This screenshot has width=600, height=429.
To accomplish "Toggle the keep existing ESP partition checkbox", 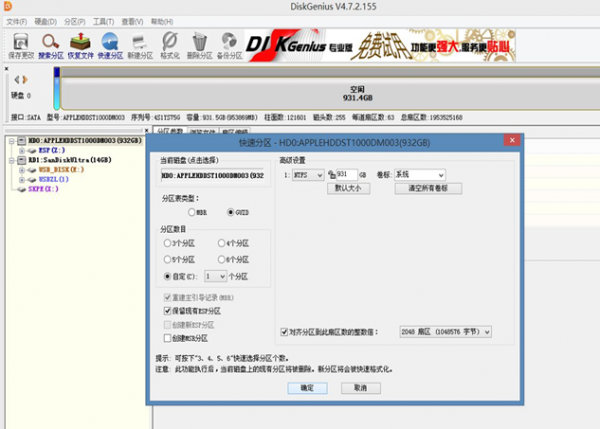I will pyautogui.click(x=167, y=311).
